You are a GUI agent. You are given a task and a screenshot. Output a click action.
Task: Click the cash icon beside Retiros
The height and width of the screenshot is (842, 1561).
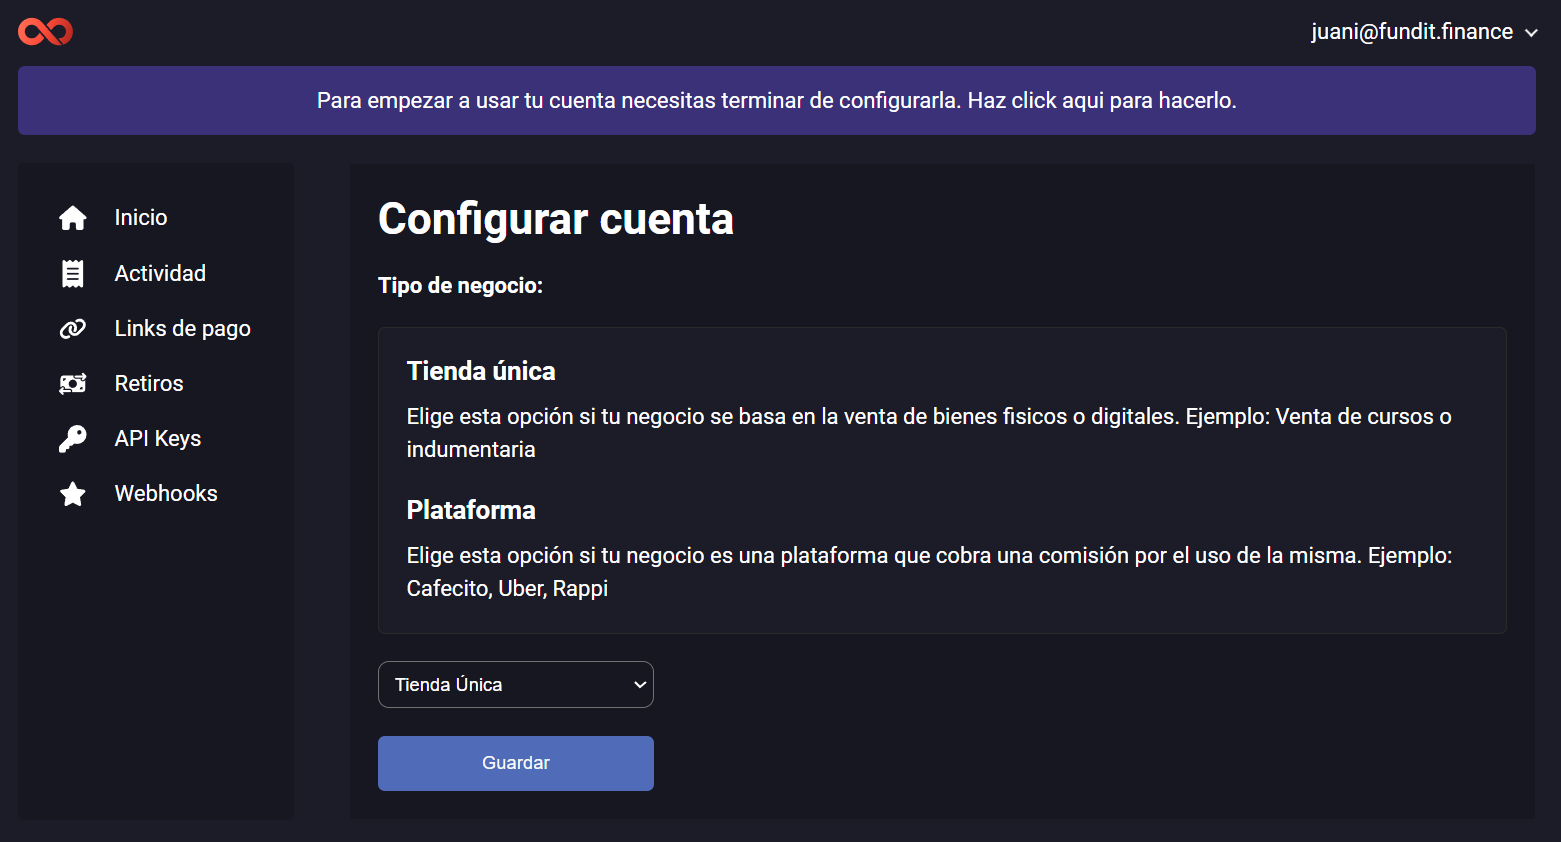point(73,384)
